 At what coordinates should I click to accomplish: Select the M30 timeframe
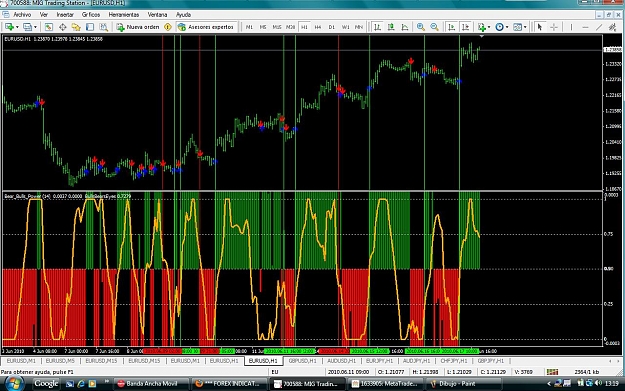(x=291, y=27)
